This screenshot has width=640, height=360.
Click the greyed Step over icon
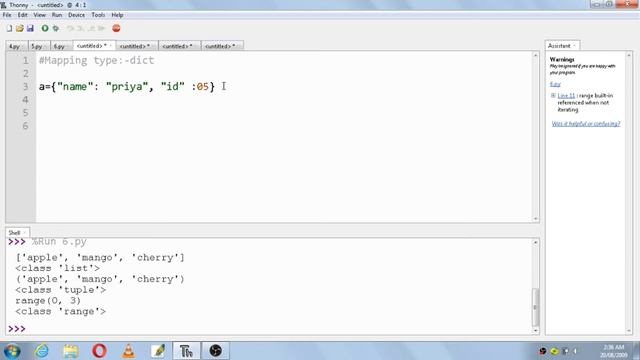(x=70, y=28)
